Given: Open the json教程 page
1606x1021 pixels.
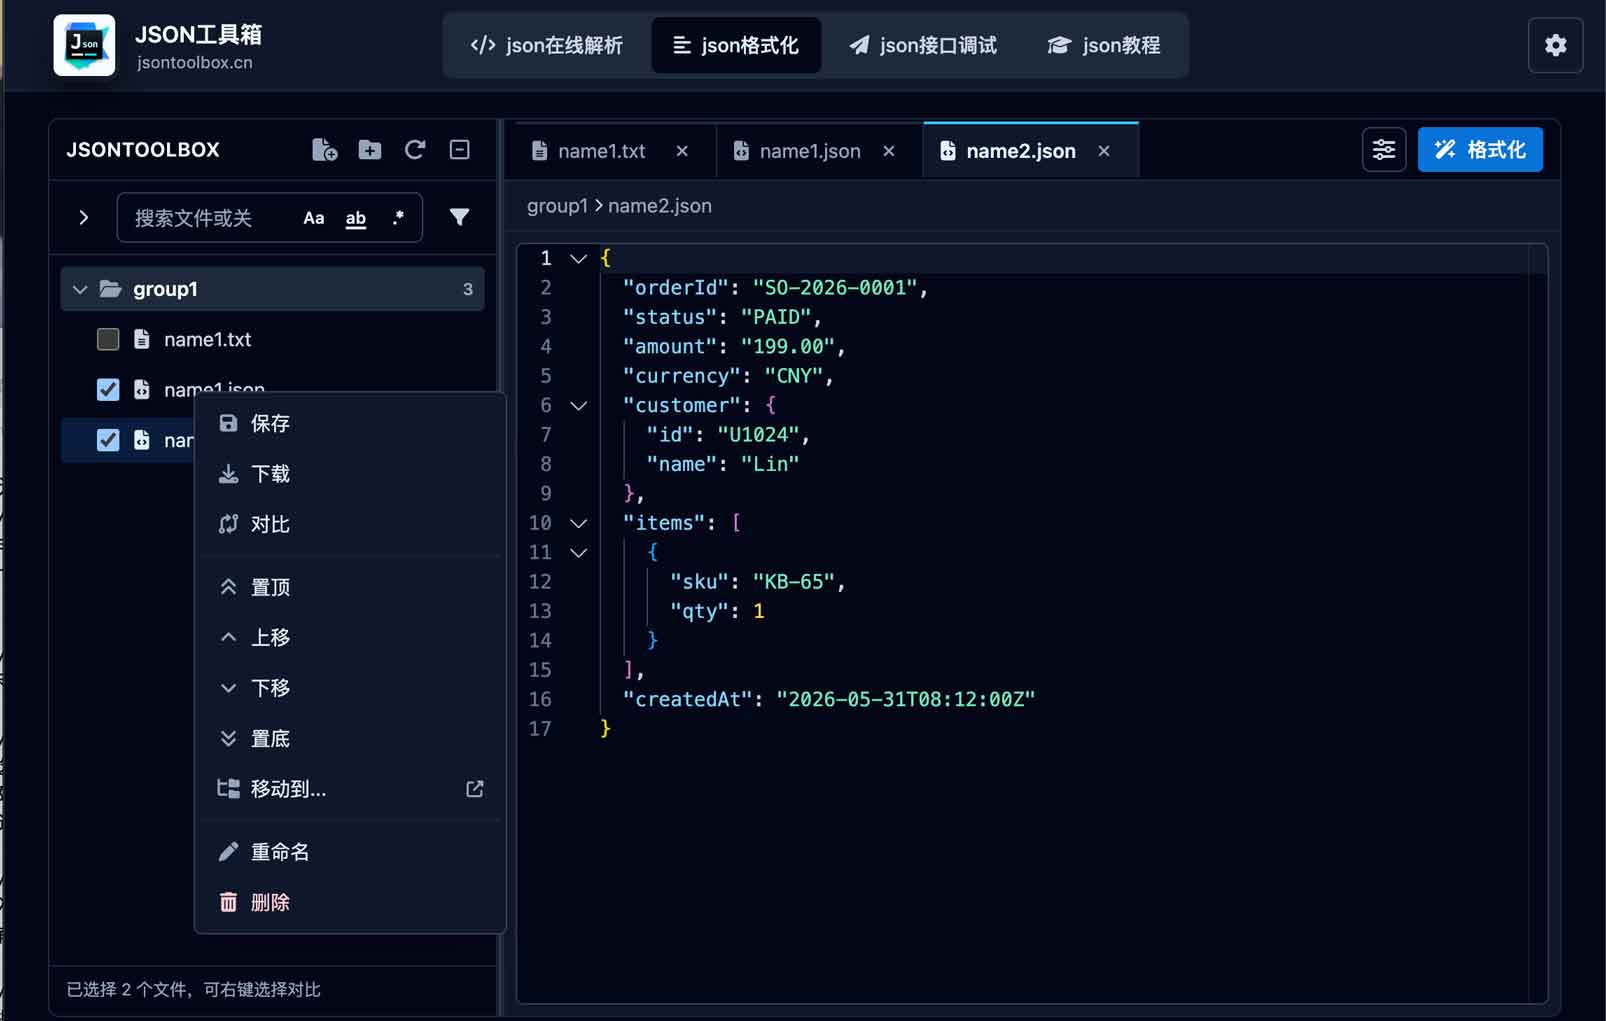Looking at the screenshot, I should click(1104, 45).
